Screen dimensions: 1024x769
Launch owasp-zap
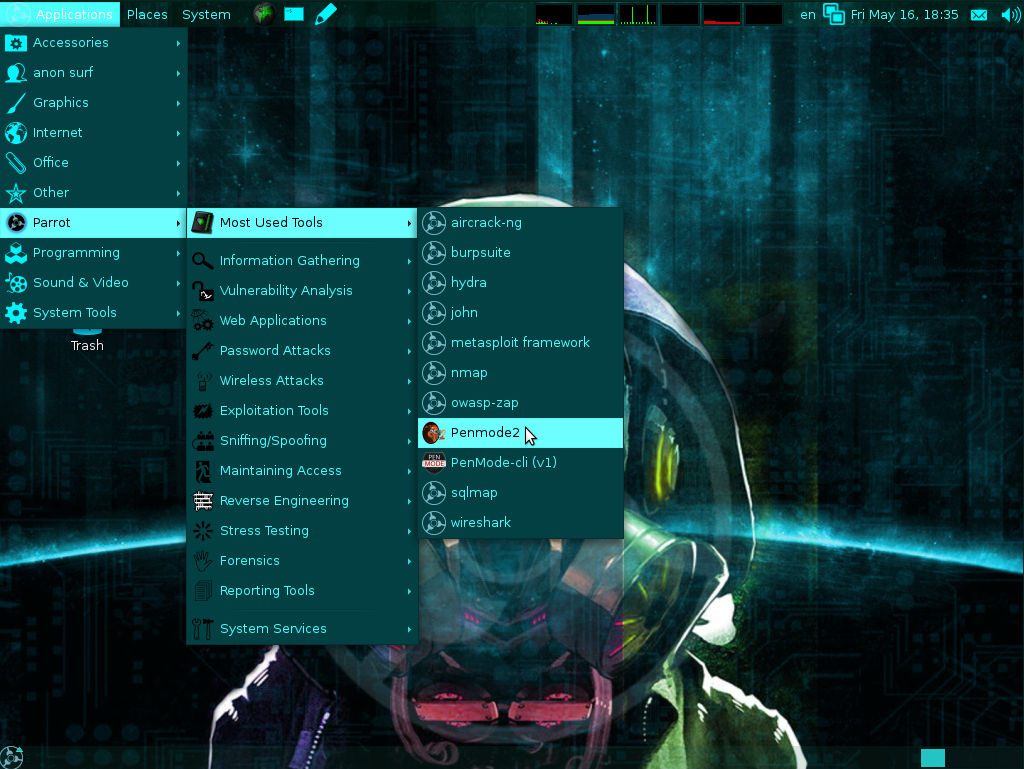(520, 403)
